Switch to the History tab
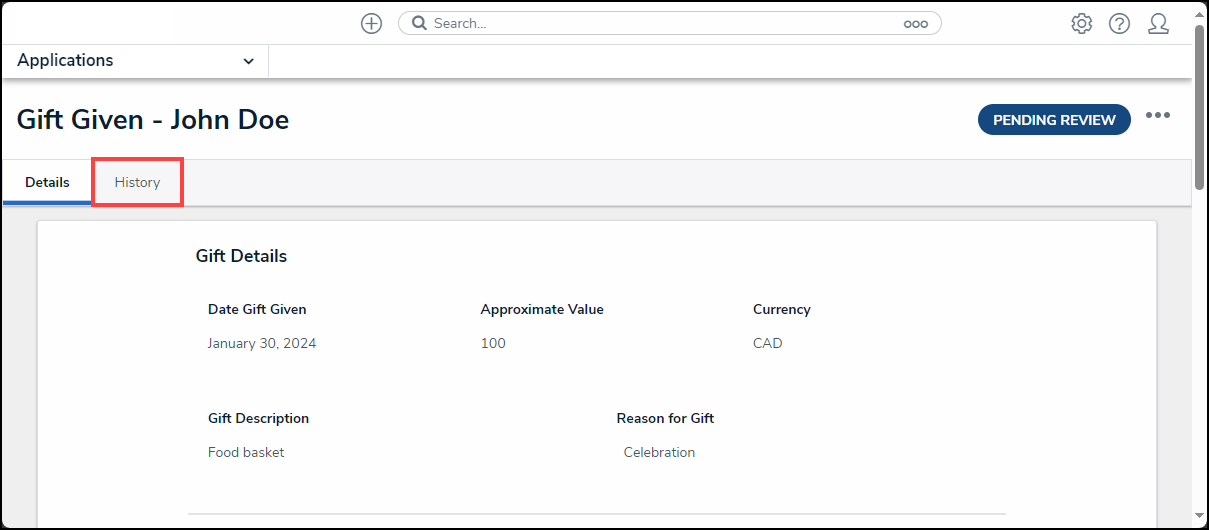 (x=137, y=182)
